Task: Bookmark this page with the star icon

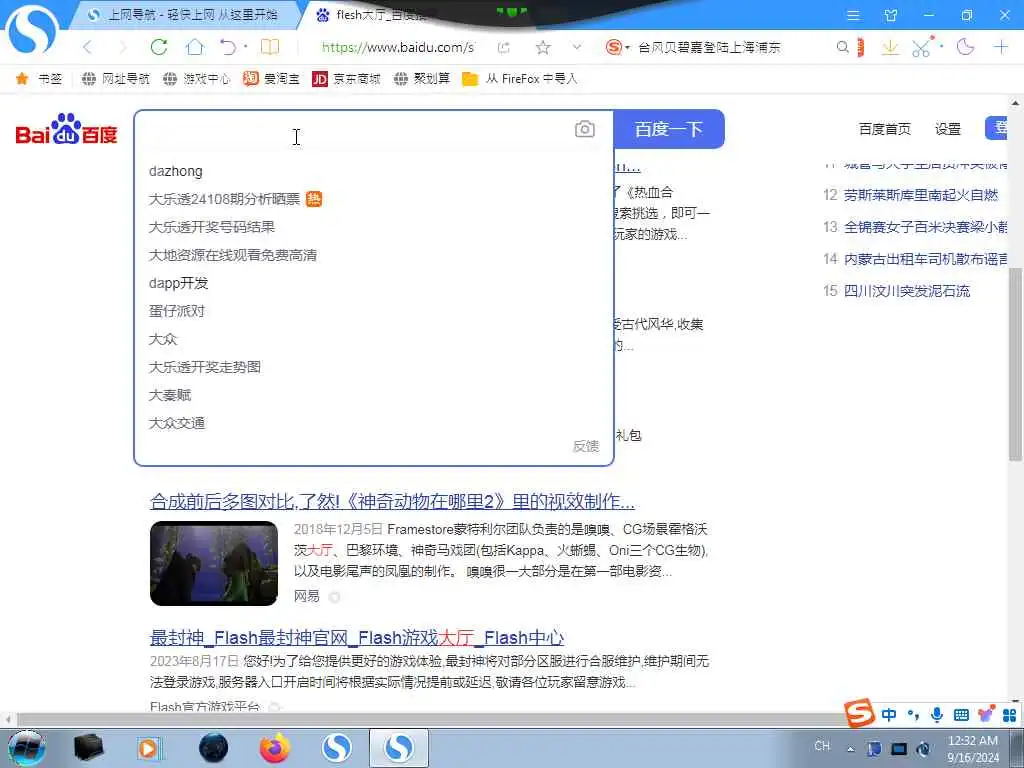Action: 543,47
